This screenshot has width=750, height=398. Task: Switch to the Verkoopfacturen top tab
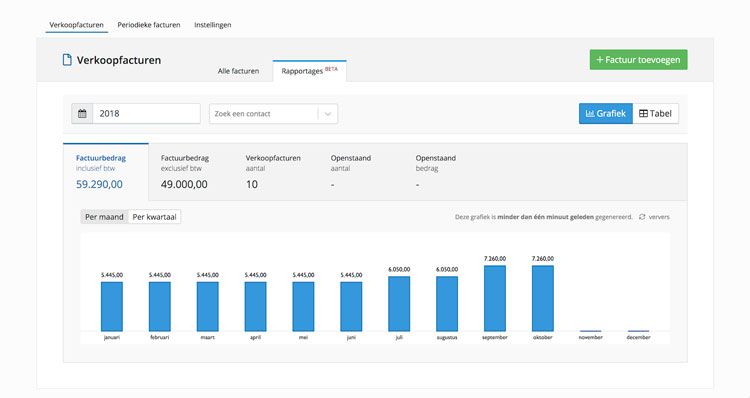(77, 25)
